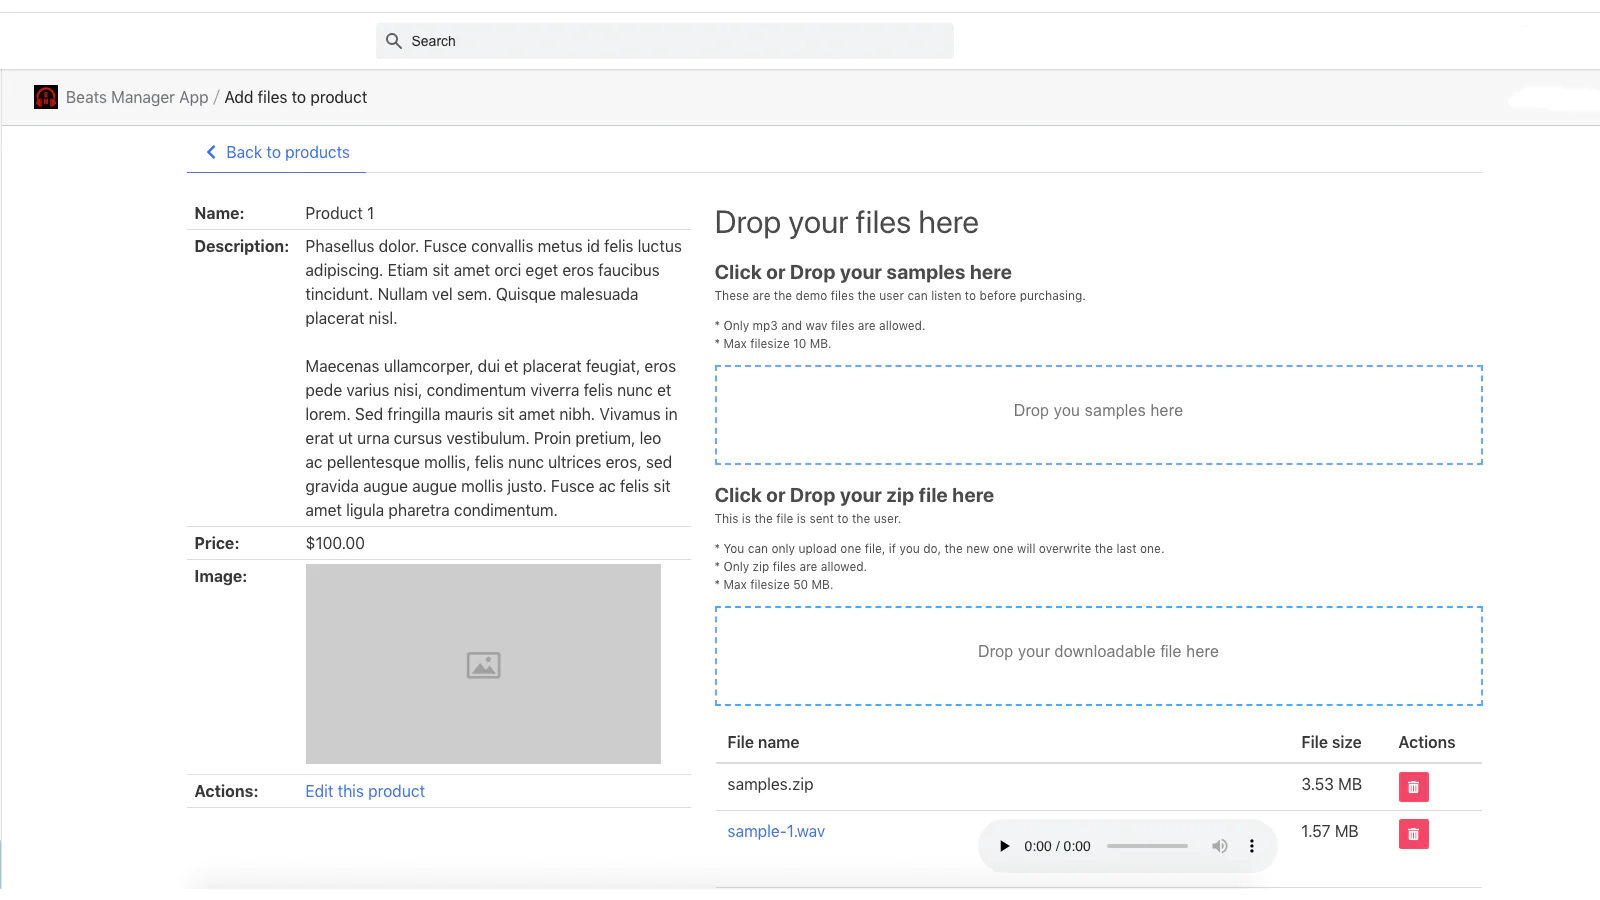Click the File name column header

(763, 742)
